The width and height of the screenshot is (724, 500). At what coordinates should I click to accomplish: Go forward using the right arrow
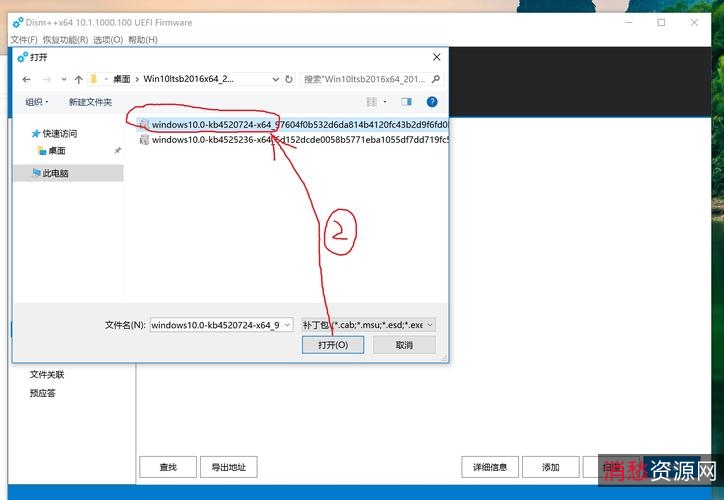47,79
